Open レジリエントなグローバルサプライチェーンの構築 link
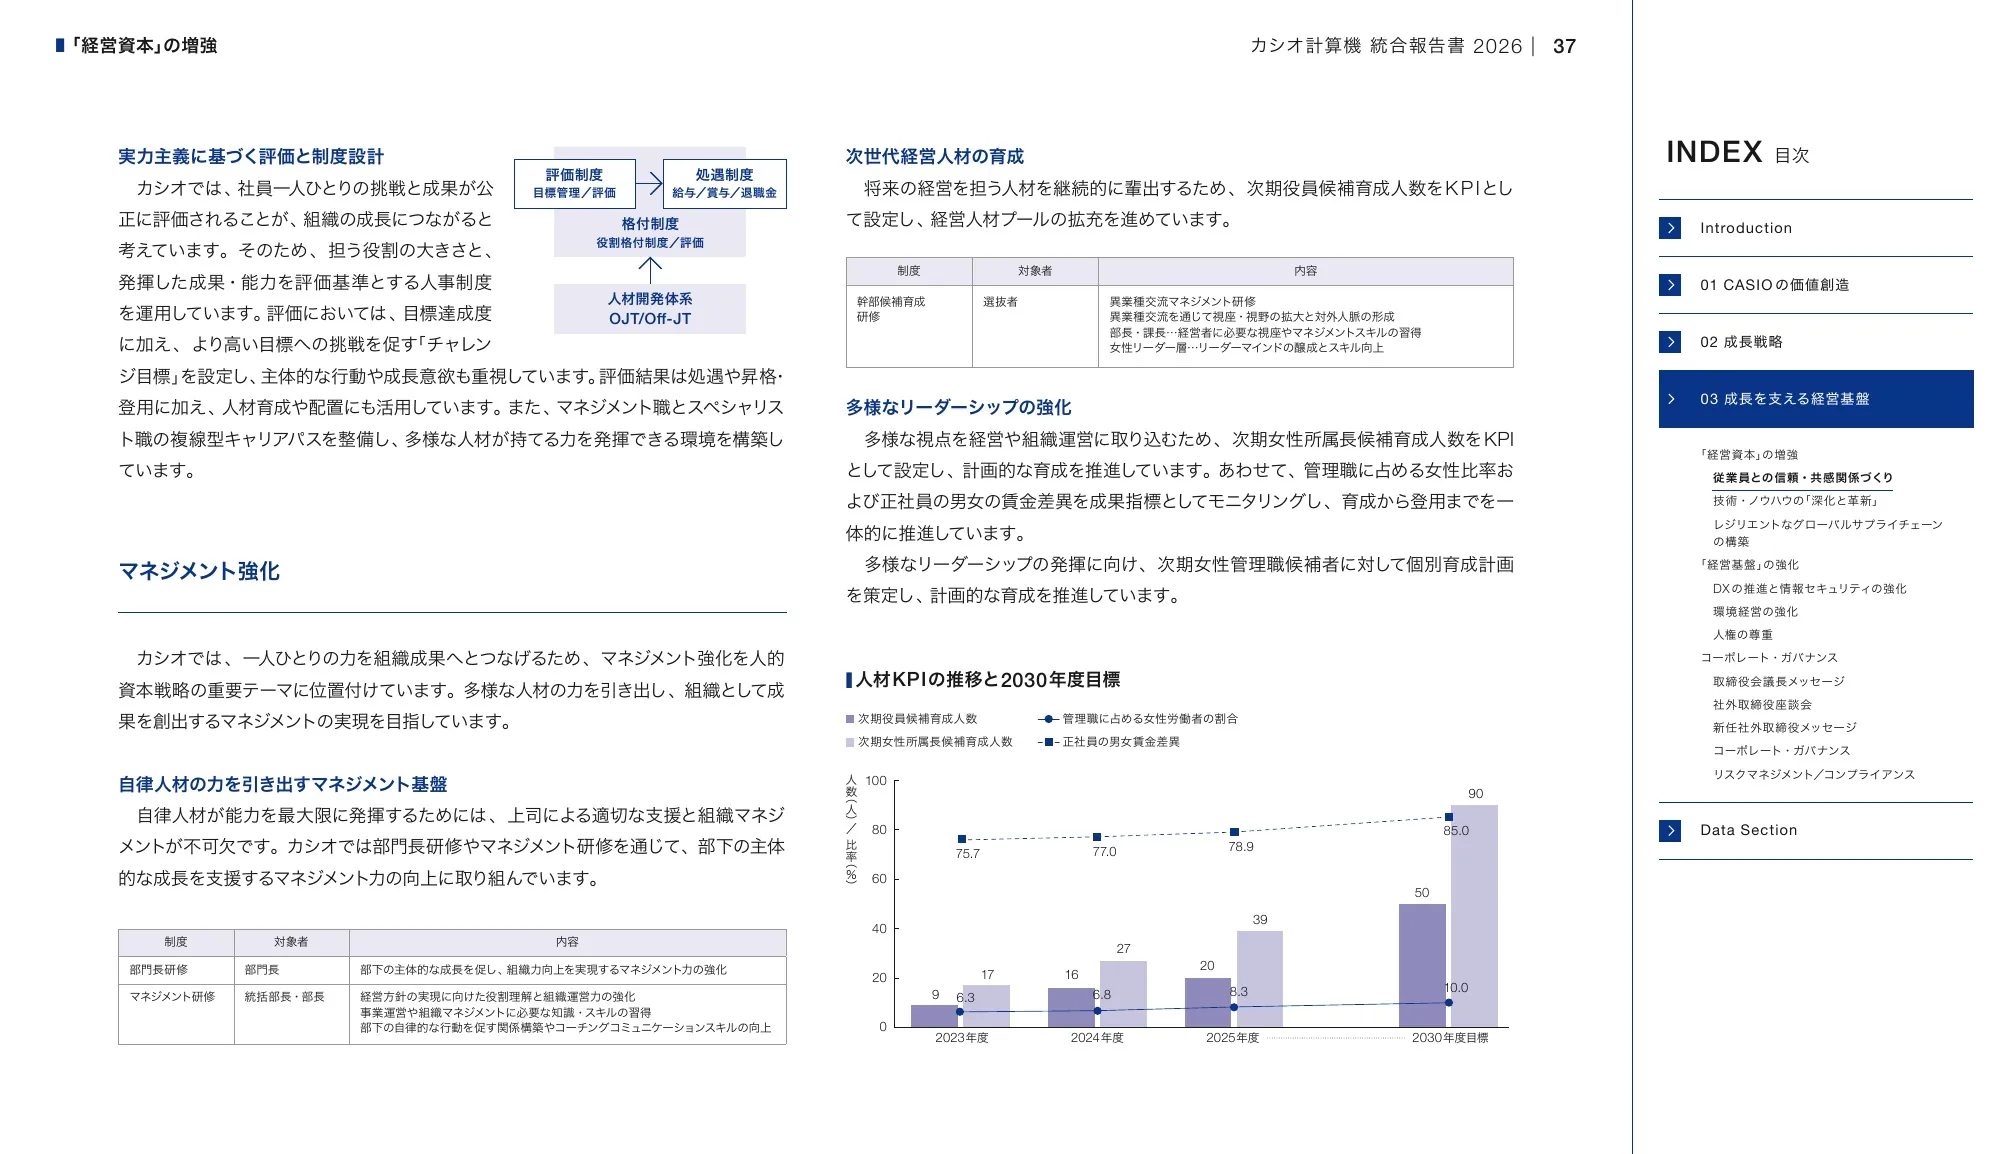The image size is (2000, 1154). 1827,532
